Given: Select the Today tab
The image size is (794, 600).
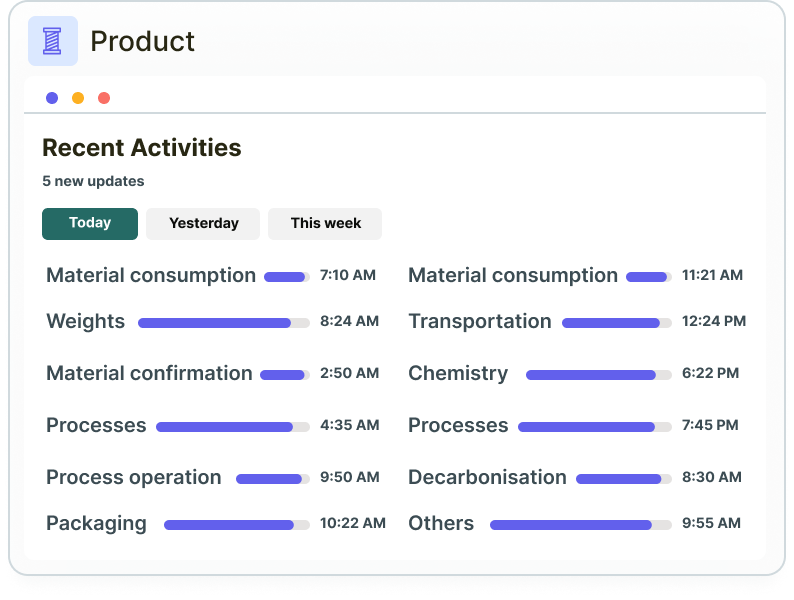Looking at the screenshot, I should [x=90, y=223].
